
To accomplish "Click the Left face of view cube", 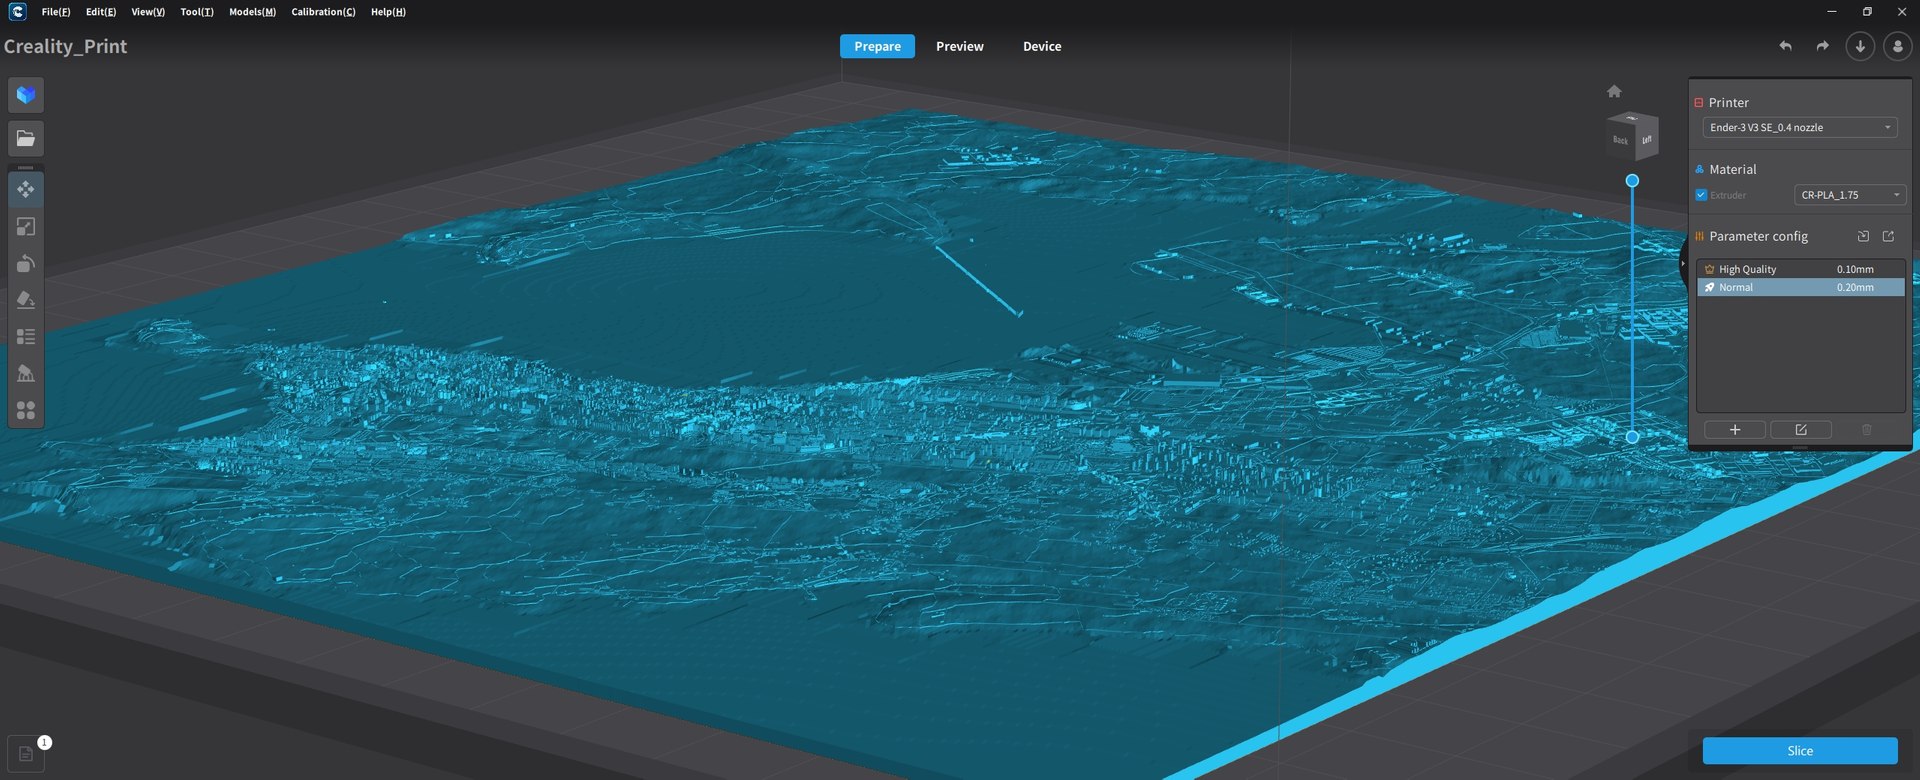I will [1647, 139].
